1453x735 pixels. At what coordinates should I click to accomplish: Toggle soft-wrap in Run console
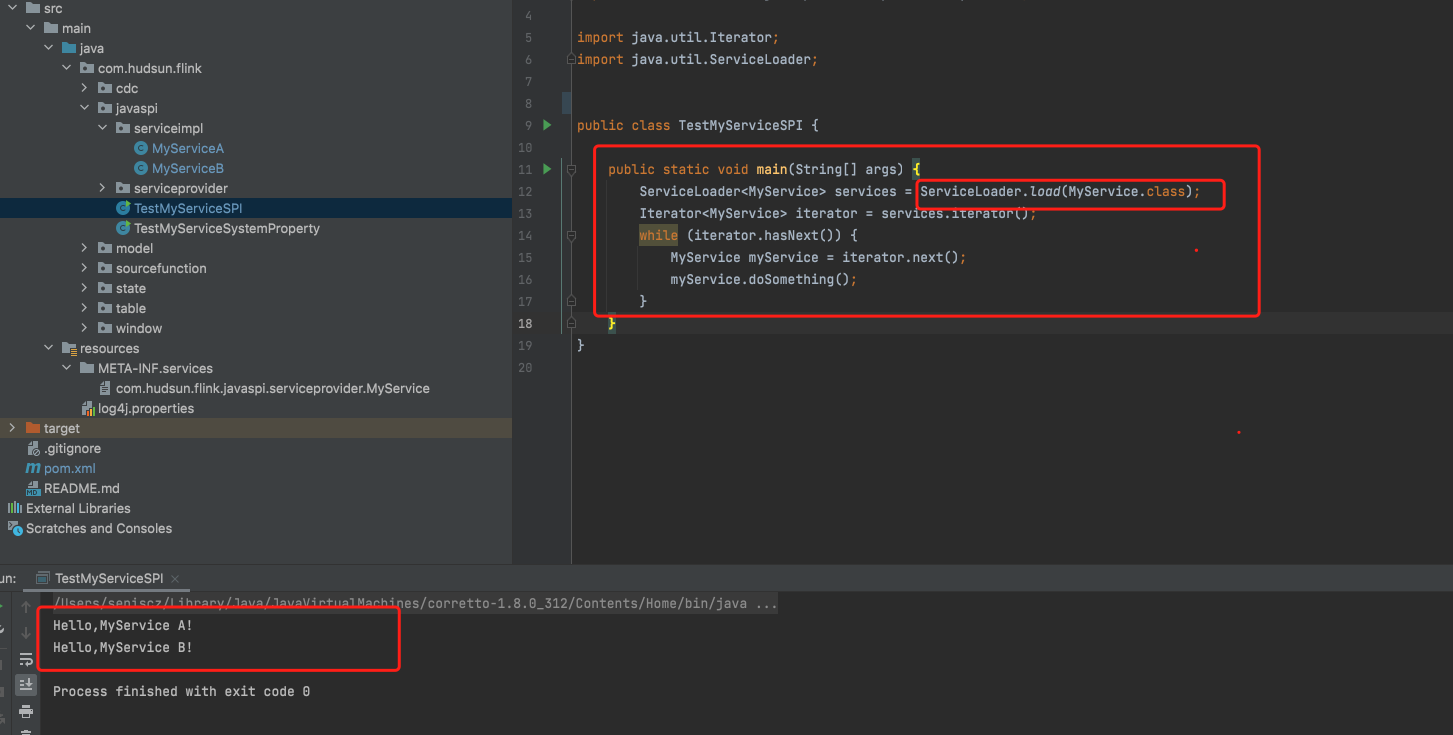pos(26,659)
